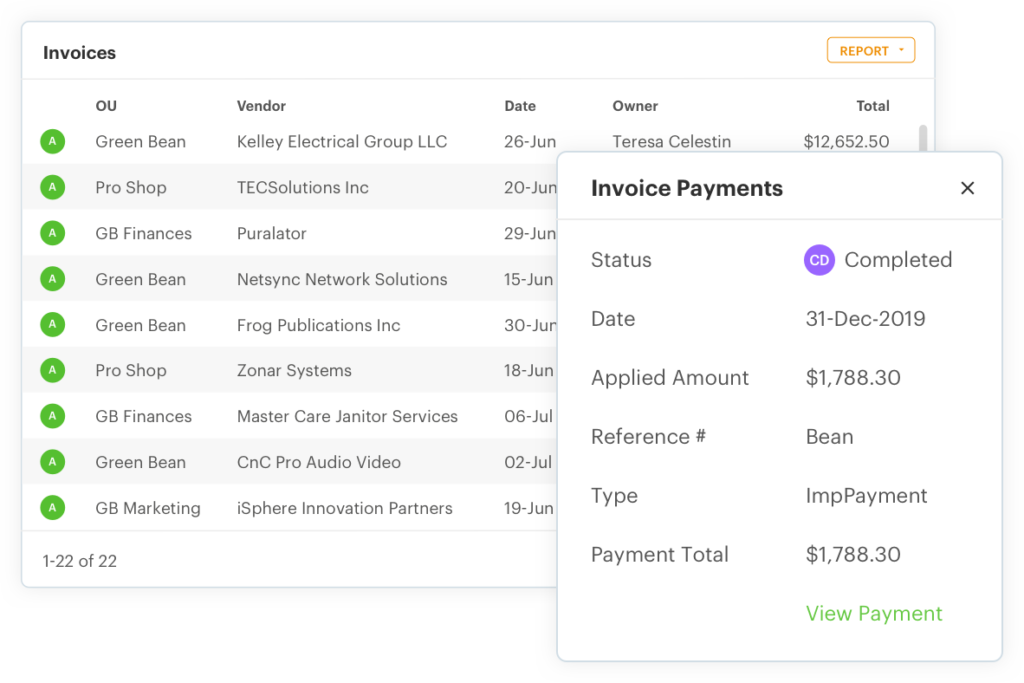1024x683 pixels.
Task: Click the green badge on Zonar Systems row
Action: tap(52, 371)
